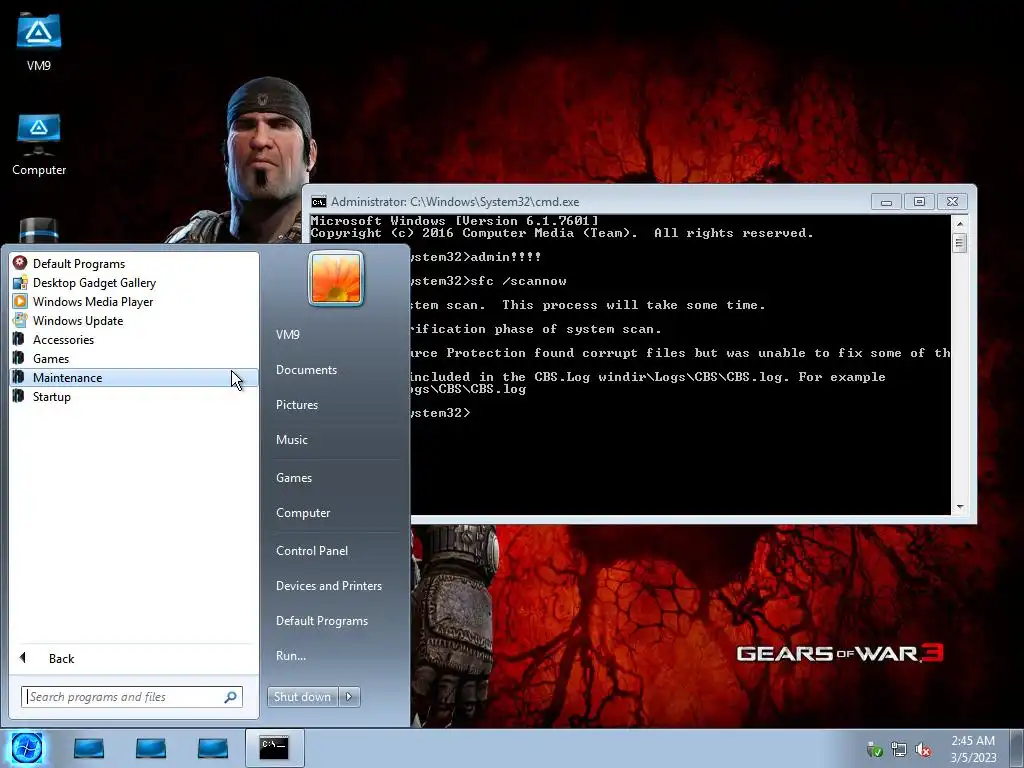The height and width of the screenshot is (768, 1024).
Task: Launch Windows Media Player
Action: (x=135, y=301)
